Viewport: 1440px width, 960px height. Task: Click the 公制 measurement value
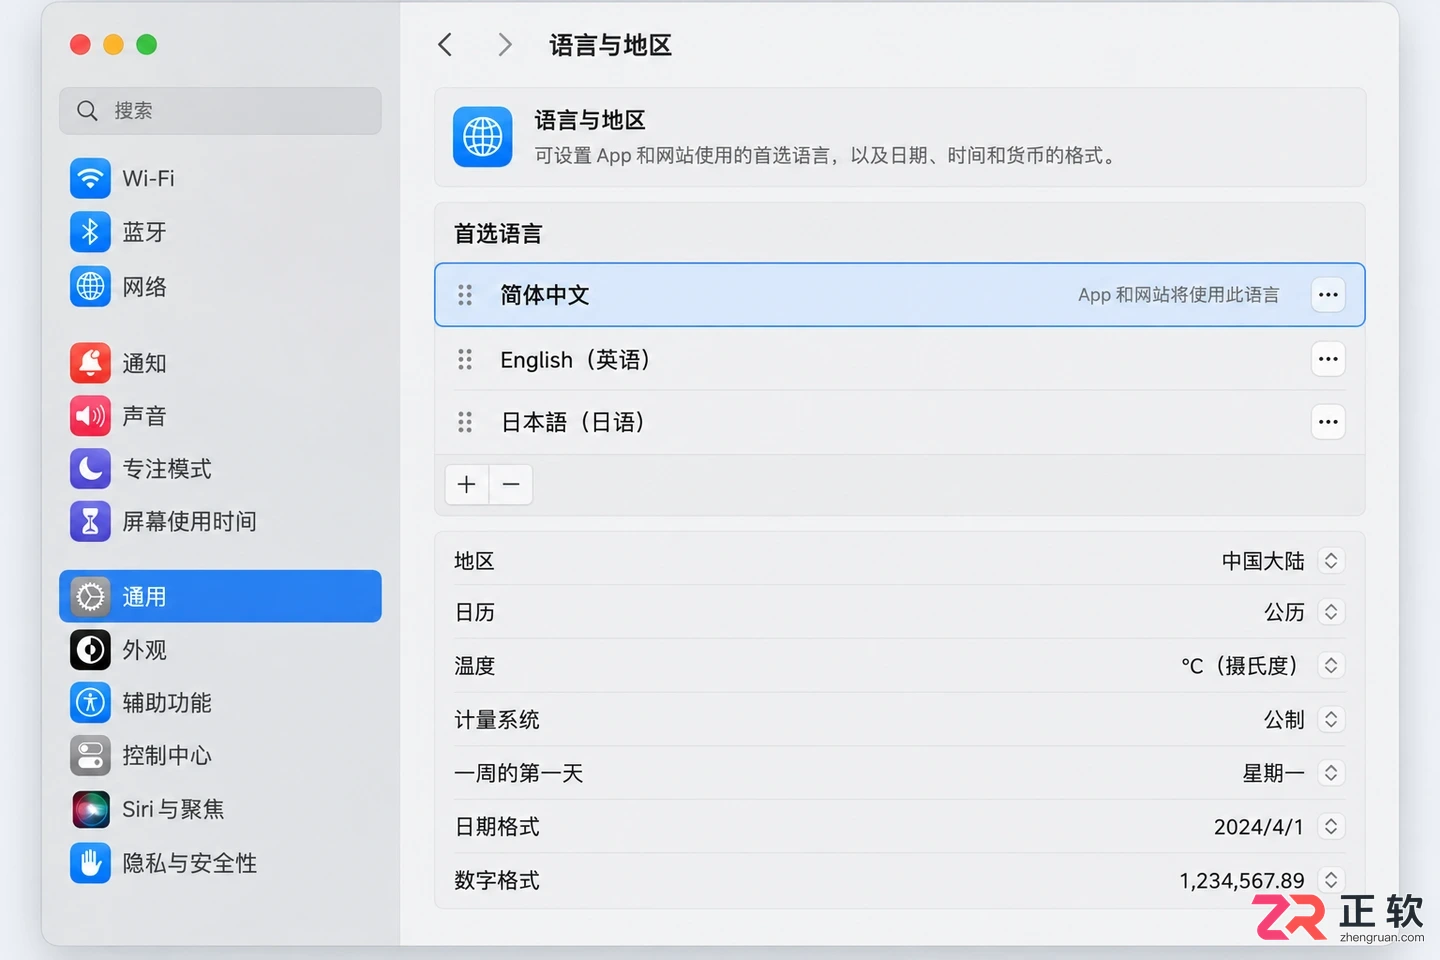[1284, 719]
